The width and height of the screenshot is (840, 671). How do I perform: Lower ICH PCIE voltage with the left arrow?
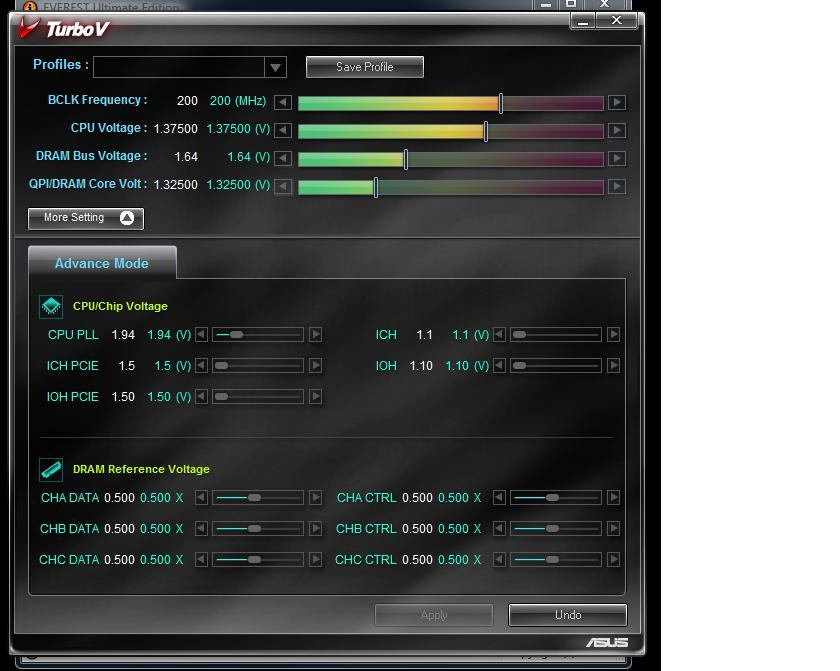(201, 366)
